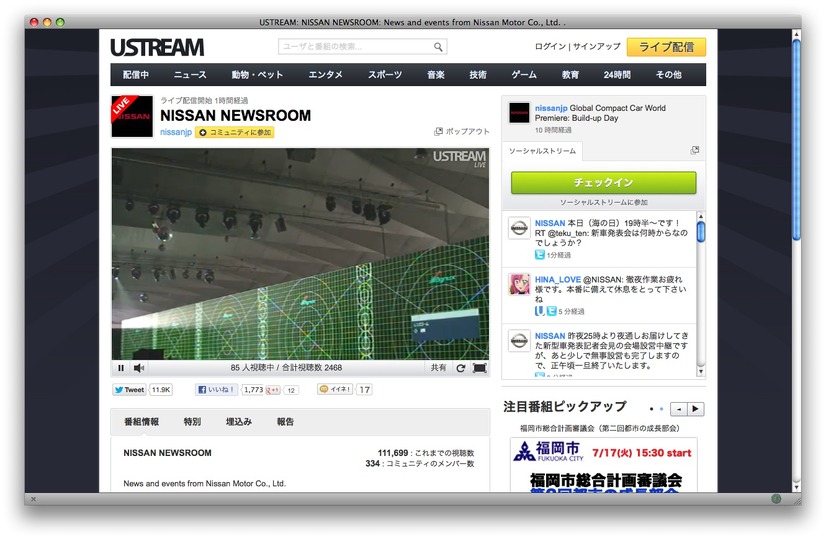826x539 pixels.
Task: Select the 技術 navigation item
Action: 478,75
